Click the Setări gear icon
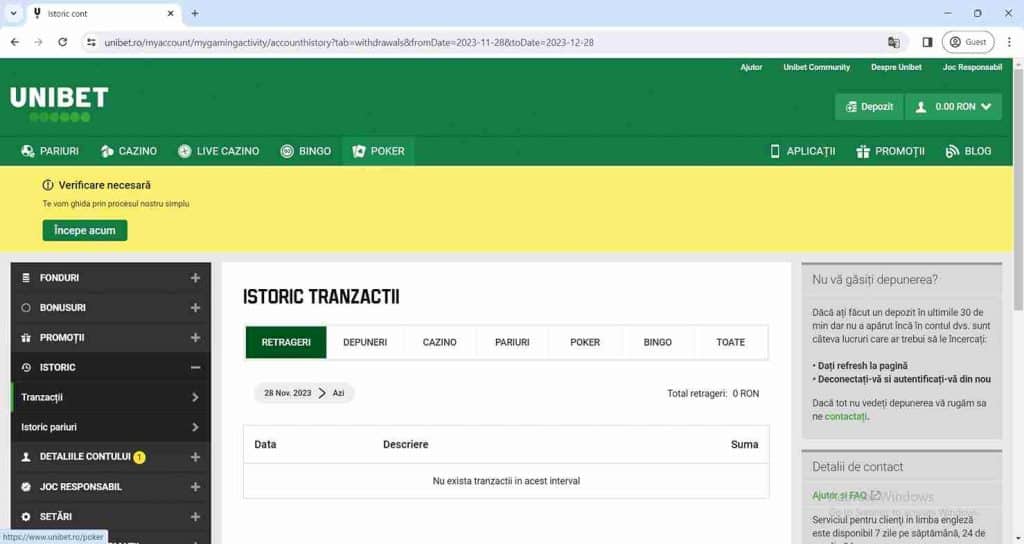 click(26, 517)
